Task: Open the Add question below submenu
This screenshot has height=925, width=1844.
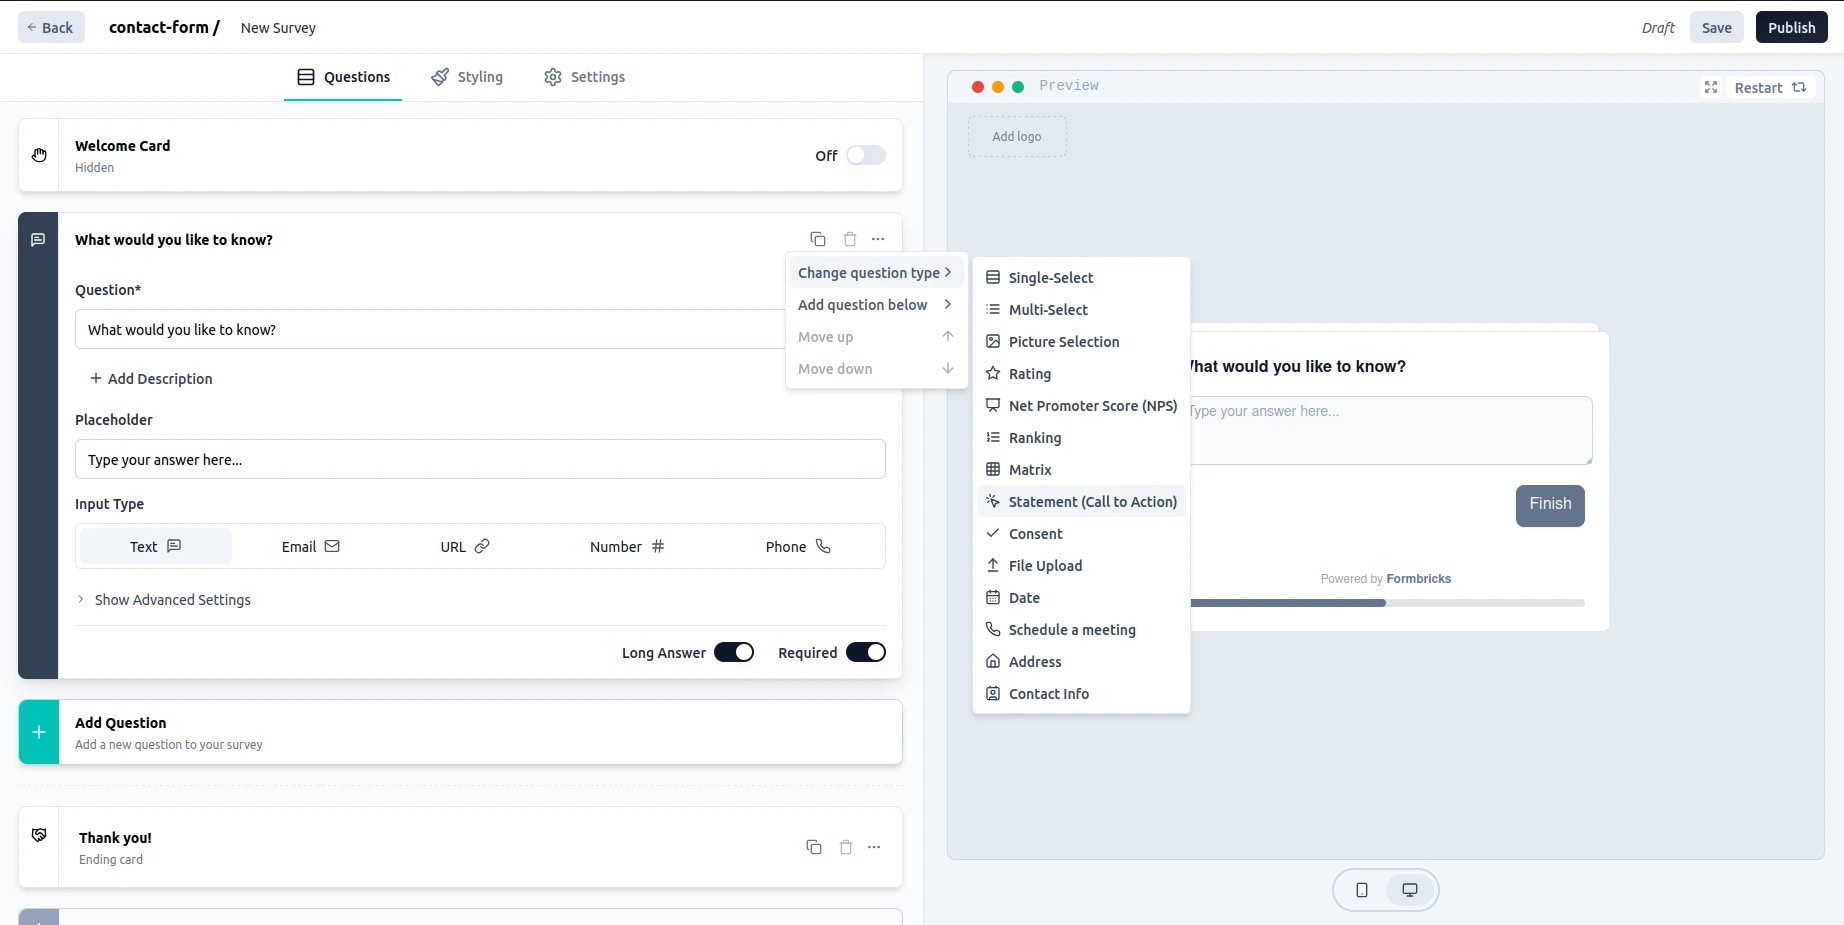Action: pos(876,305)
